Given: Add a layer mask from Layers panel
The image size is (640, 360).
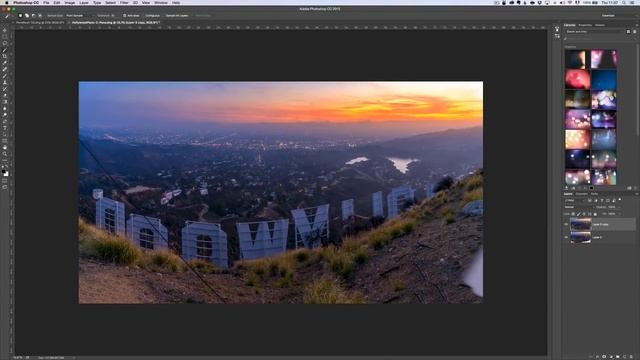Looking at the screenshot, I should point(604,357).
